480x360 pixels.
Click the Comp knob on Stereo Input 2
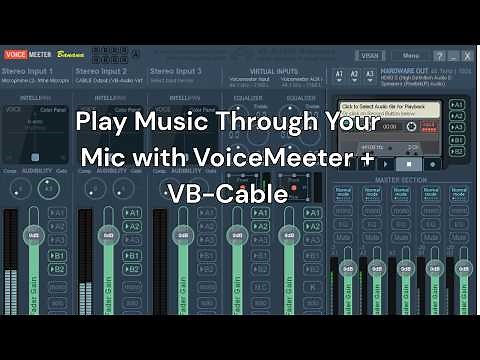95,189
